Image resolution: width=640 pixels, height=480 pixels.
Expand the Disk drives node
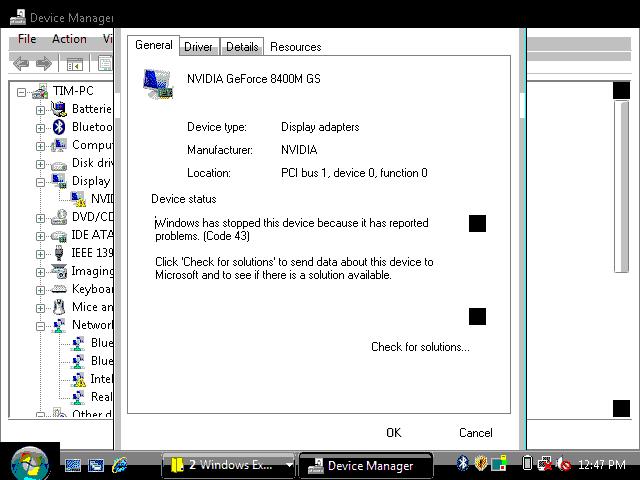(40, 164)
